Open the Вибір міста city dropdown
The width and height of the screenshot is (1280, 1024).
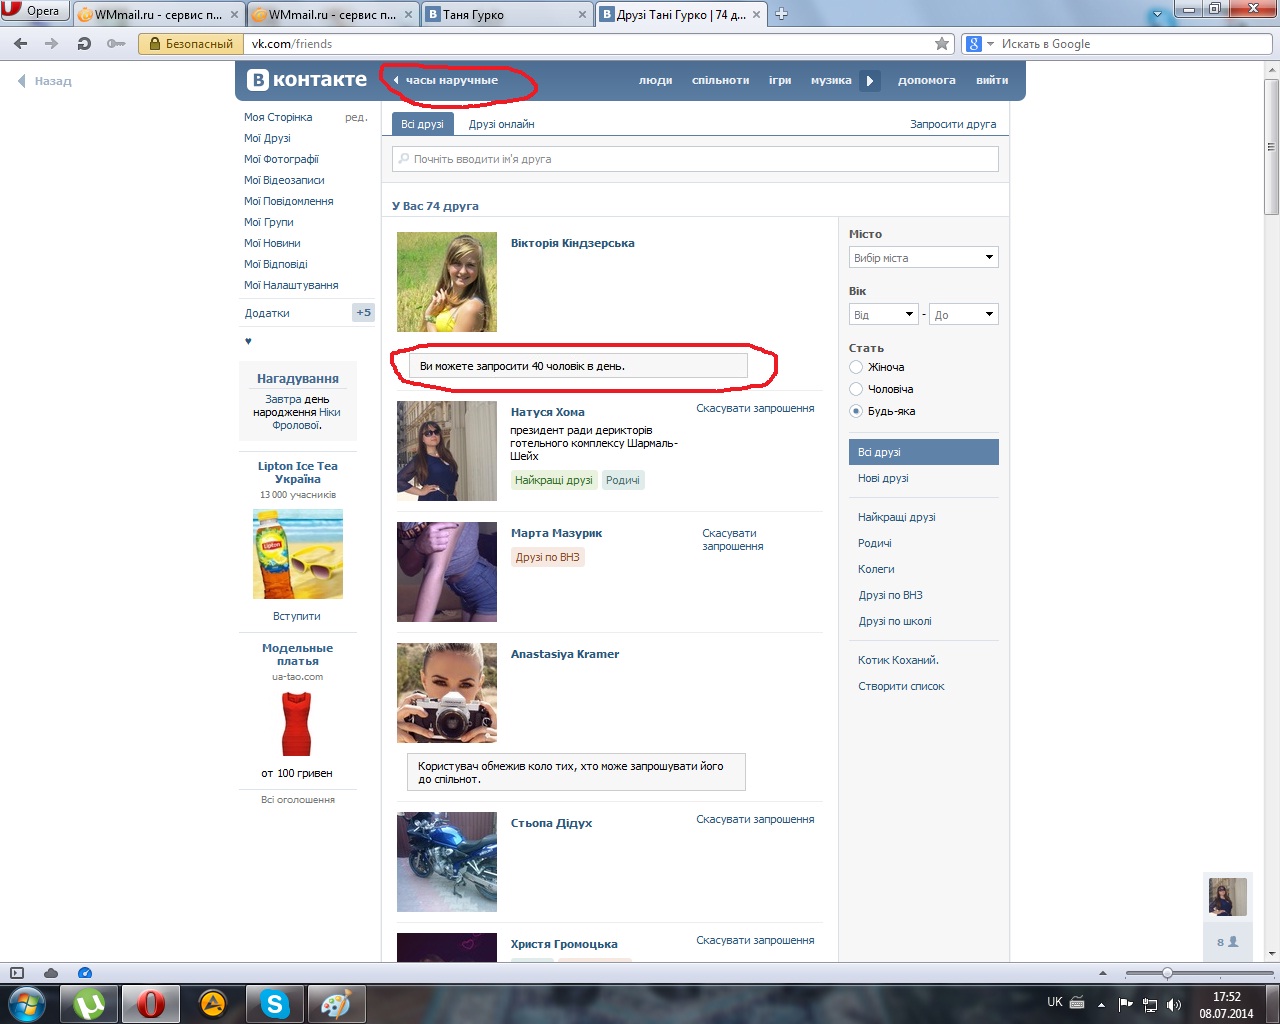(924, 258)
